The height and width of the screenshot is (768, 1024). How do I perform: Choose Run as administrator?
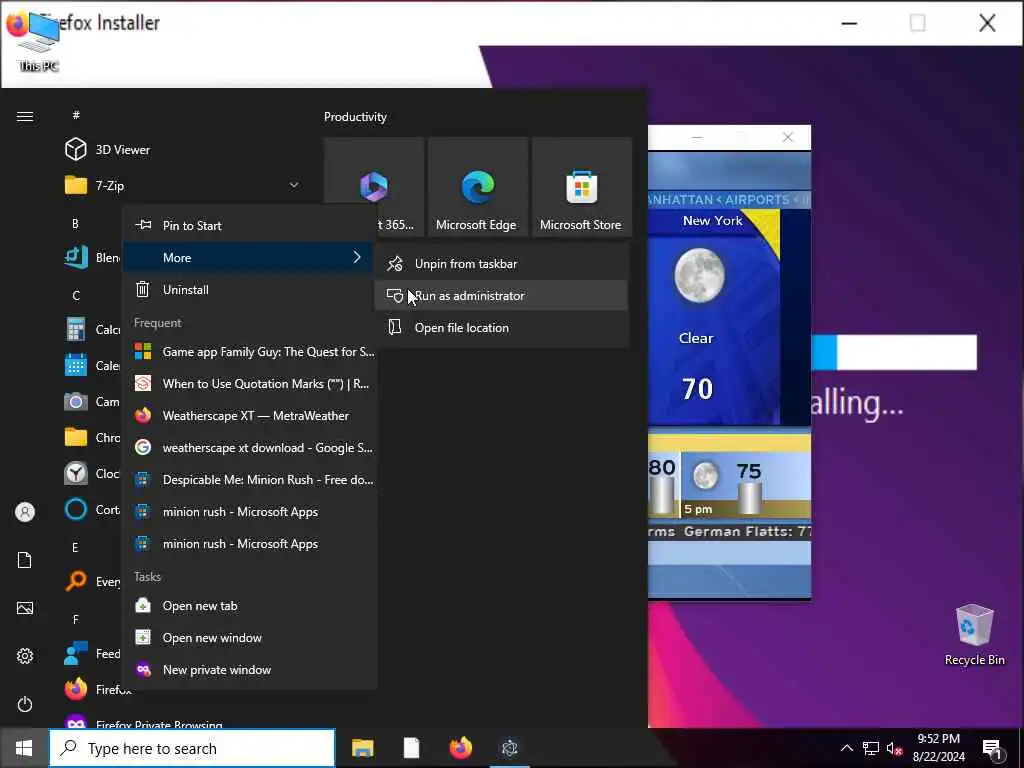click(502, 296)
